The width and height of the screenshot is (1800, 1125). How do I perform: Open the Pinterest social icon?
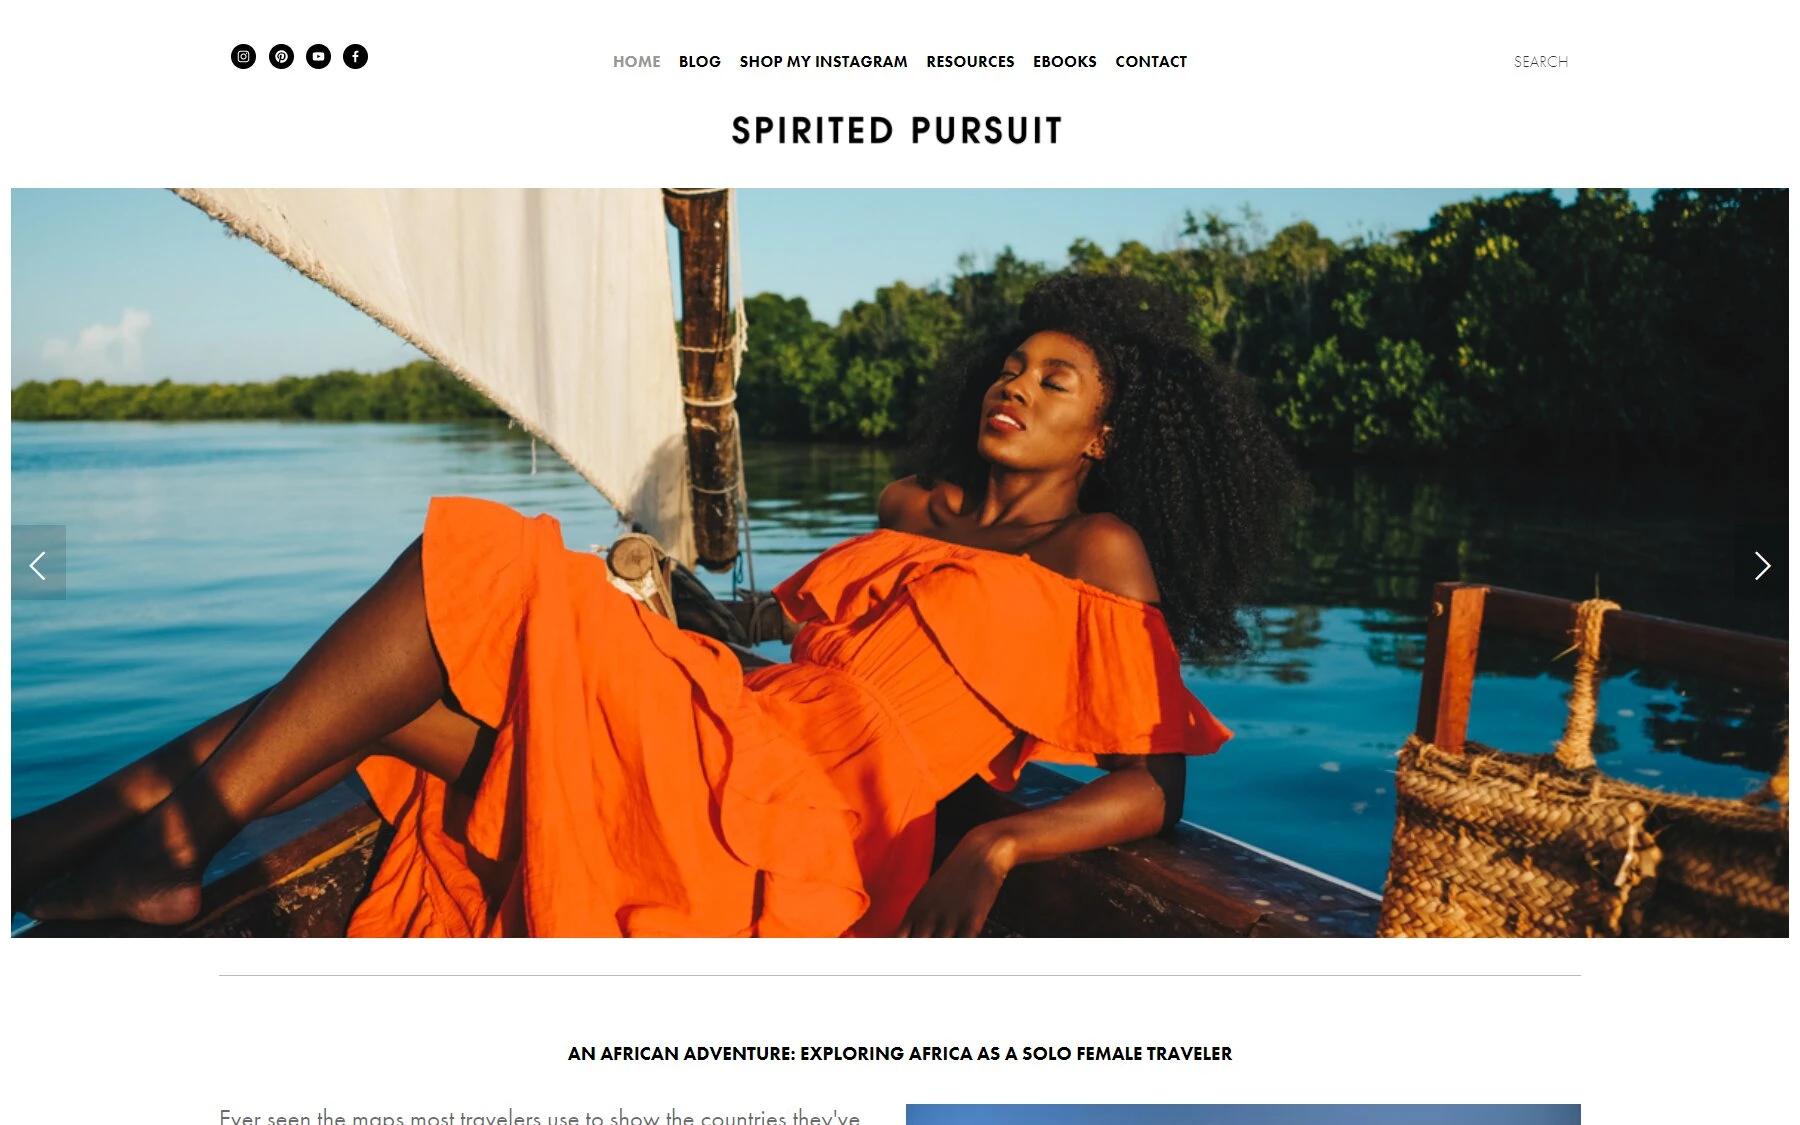281,56
